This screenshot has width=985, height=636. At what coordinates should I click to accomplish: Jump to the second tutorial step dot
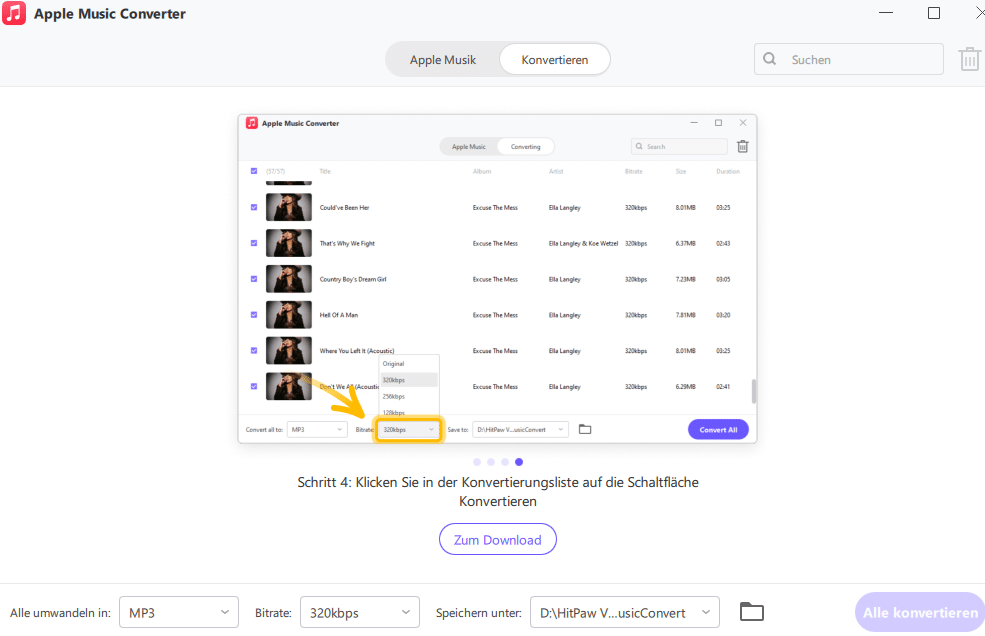[491, 462]
